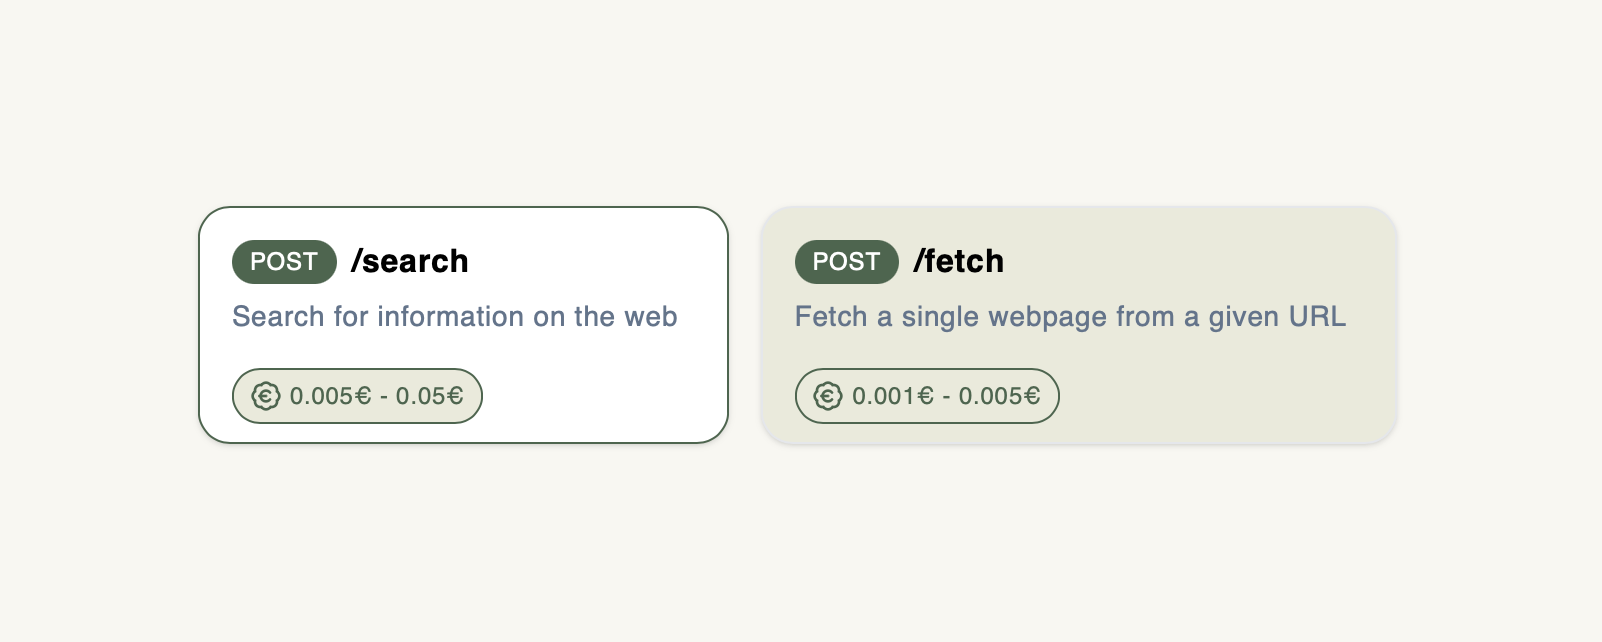1602x642 pixels.
Task: Click the euro coin icon in the /search card
Action: 265,396
